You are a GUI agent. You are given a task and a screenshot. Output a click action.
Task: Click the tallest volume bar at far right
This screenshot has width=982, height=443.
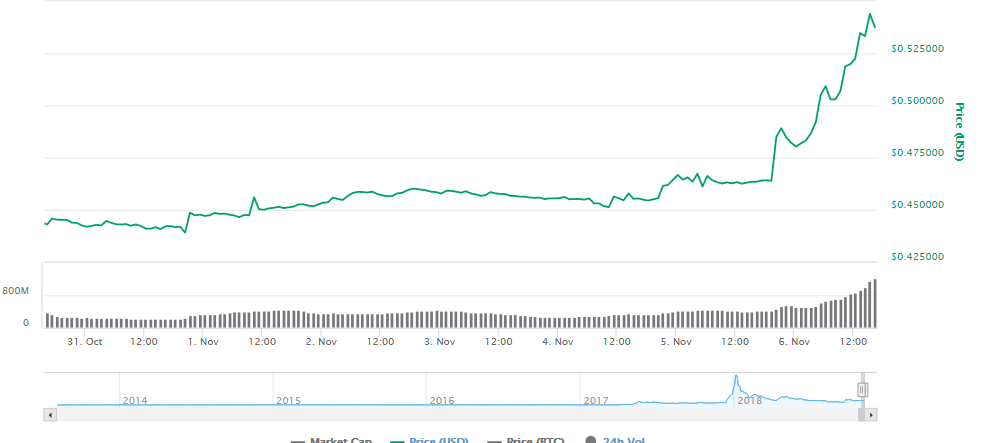[875, 303]
